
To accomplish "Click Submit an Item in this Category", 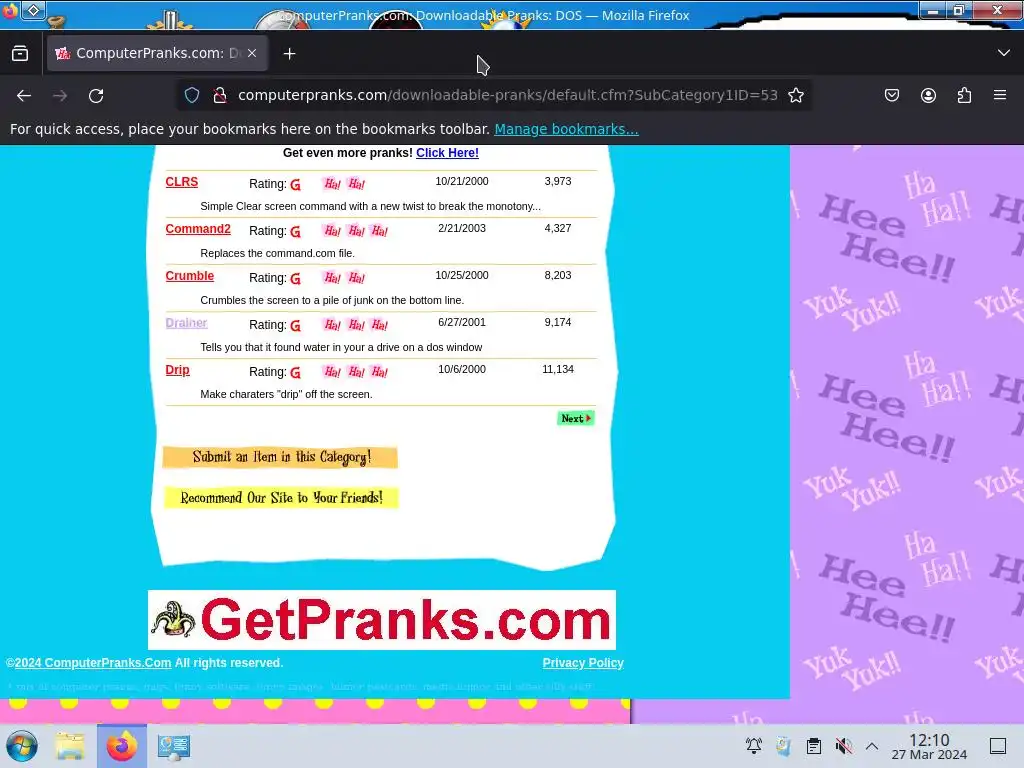I will (280, 457).
